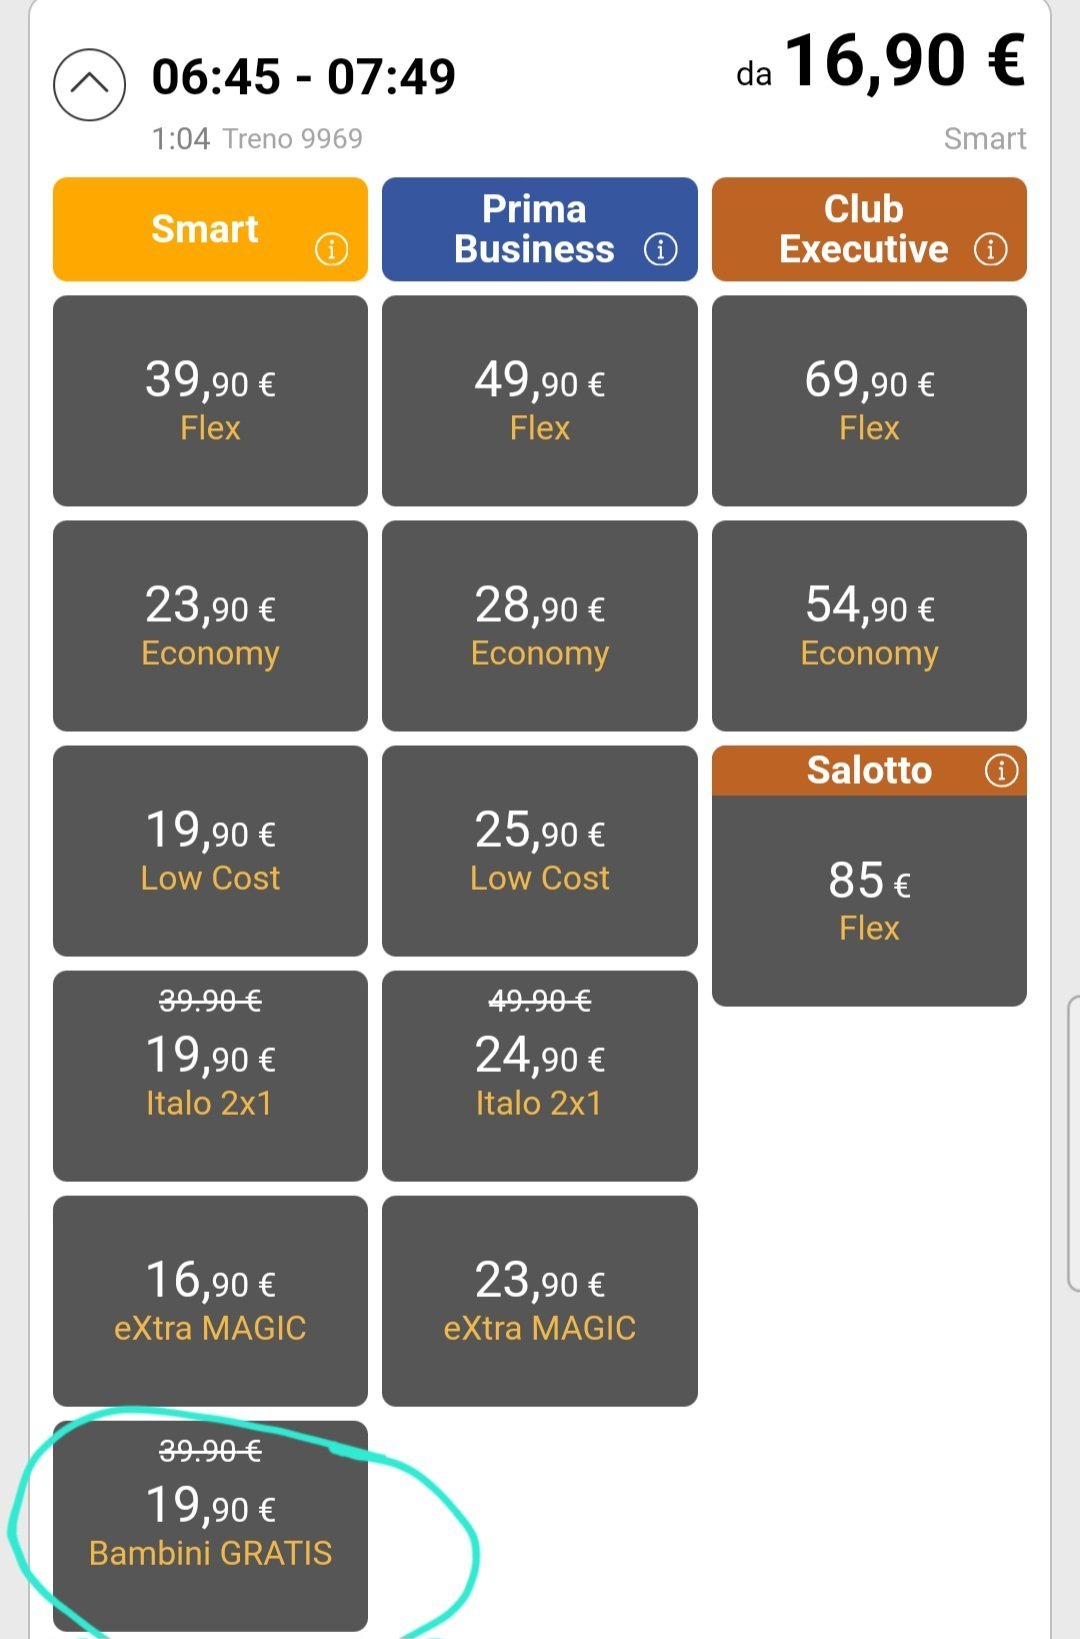The height and width of the screenshot is (1639, 1080).
Task: Select the Bambini GRATIS fare
Action: click(210, 1526)
